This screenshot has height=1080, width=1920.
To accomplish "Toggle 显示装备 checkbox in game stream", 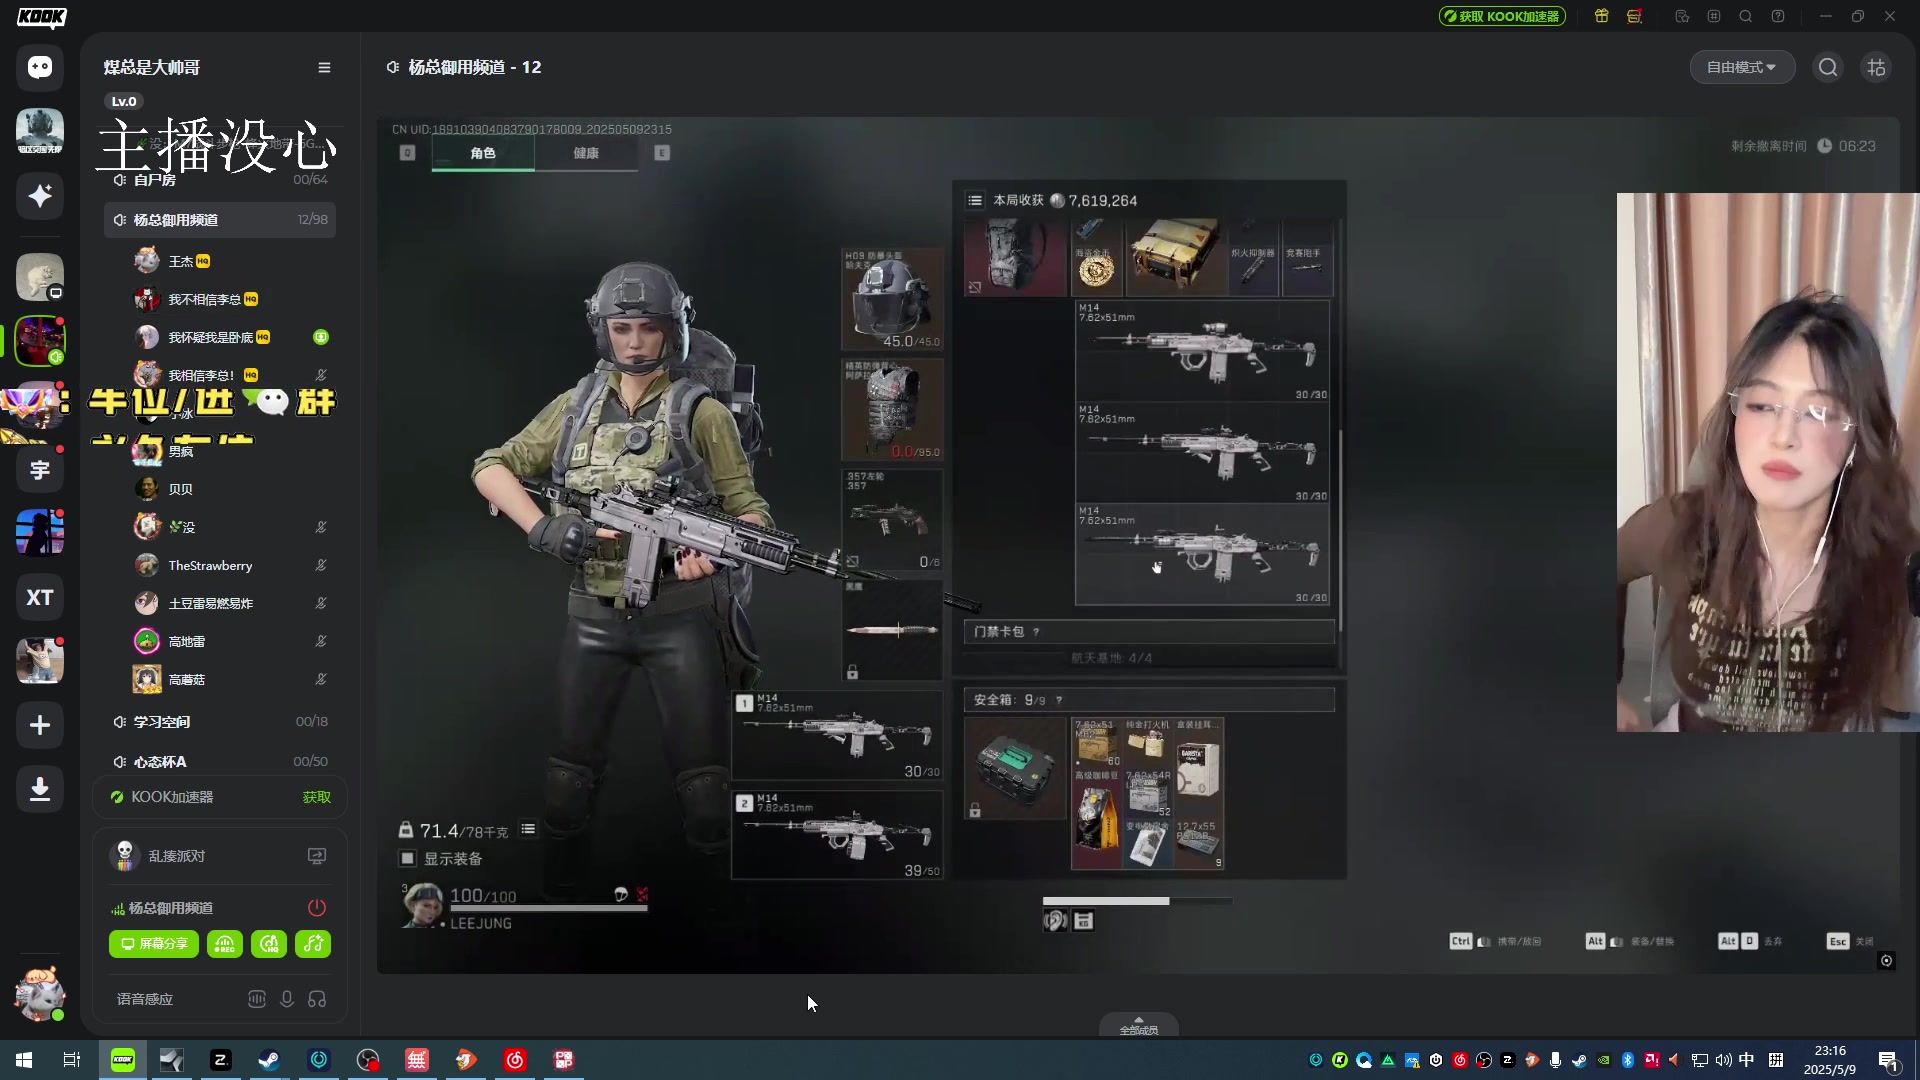I will coord(407,858).
